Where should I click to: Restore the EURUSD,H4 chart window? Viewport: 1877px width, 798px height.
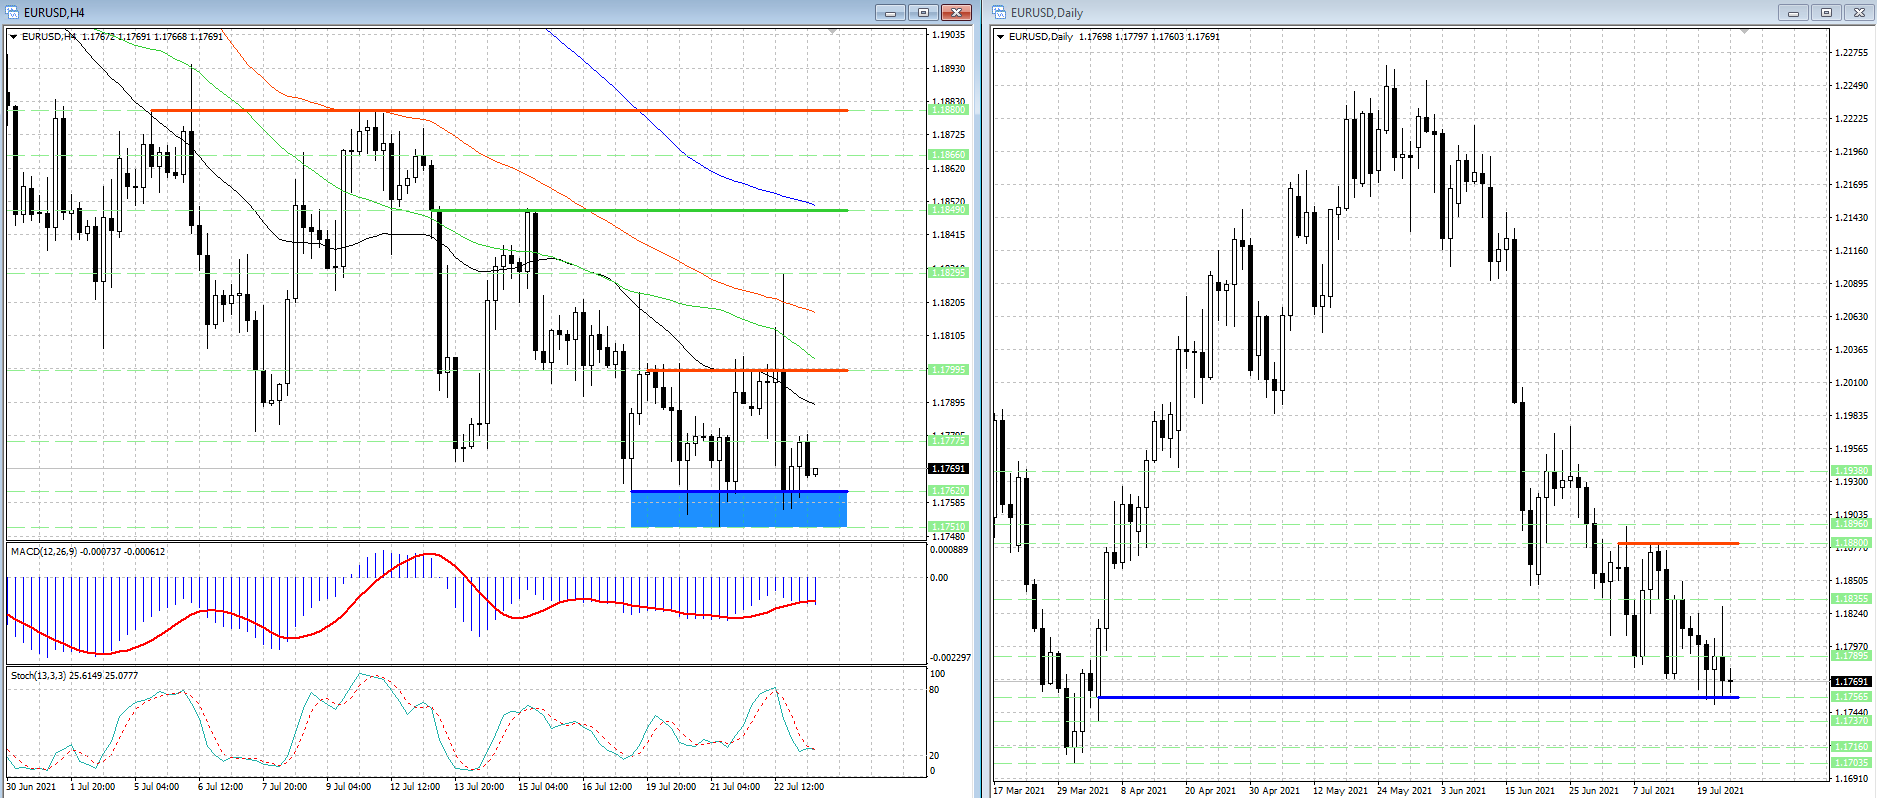pos(923,13)
